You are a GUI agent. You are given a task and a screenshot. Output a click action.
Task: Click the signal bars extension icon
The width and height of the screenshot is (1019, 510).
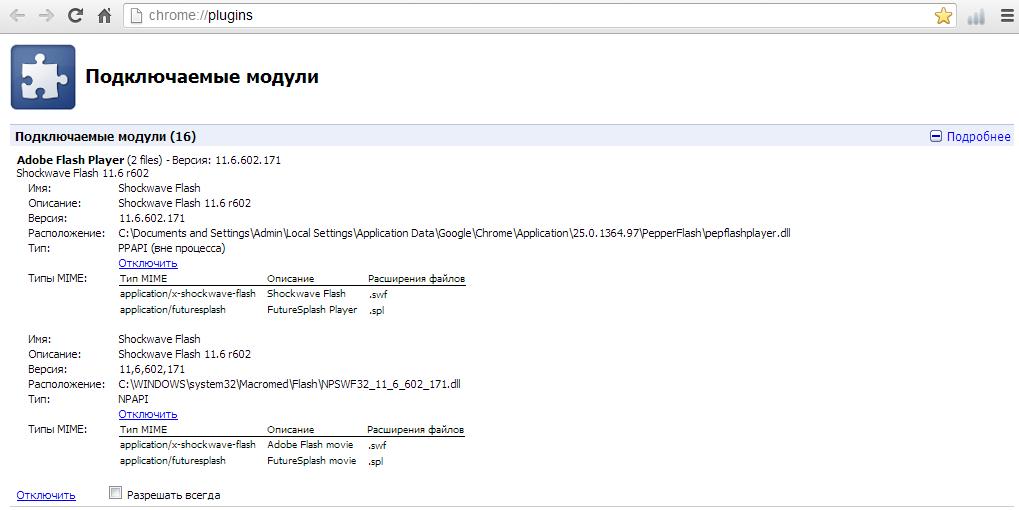pos(975,16)
